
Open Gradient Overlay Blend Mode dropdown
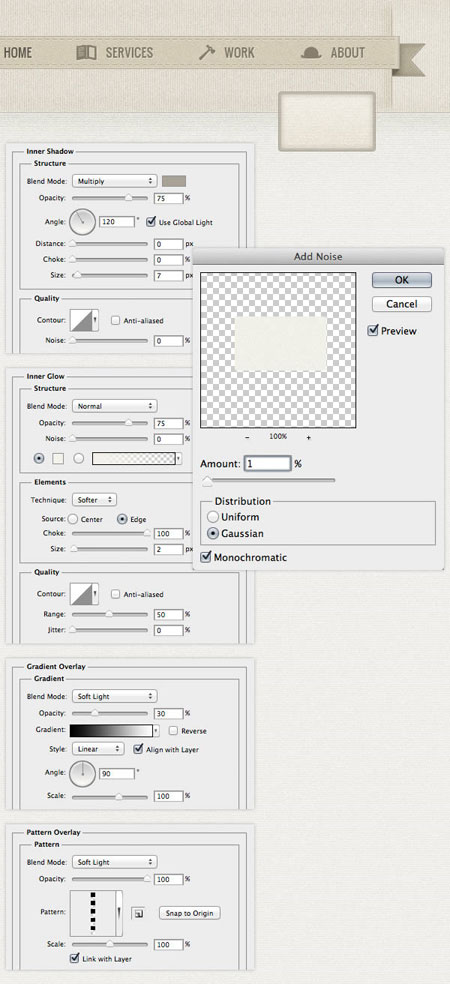pyautogui.click(x=114, y=696)
